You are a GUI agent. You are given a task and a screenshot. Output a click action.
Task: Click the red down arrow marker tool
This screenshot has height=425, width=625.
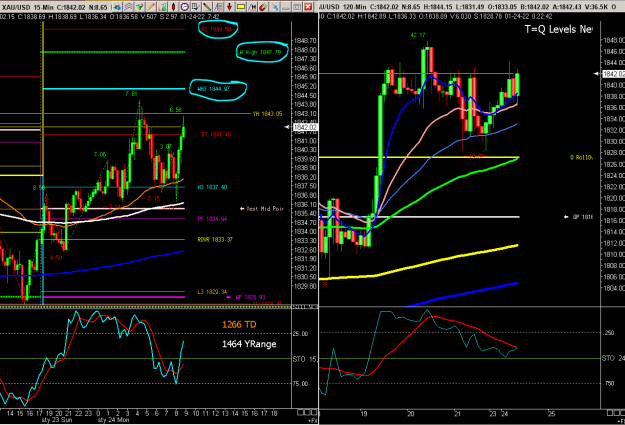click(x=230, y=7)
